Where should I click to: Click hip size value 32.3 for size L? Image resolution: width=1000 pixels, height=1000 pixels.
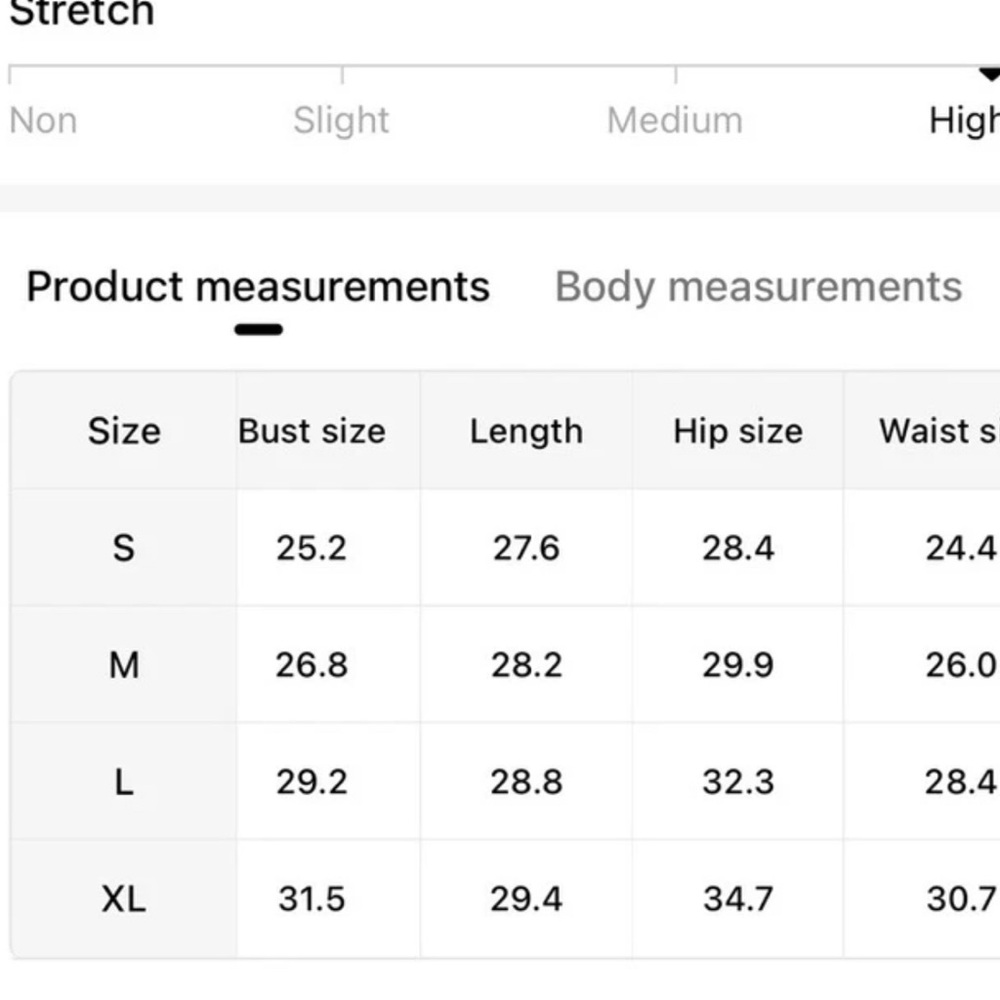(x=738, y=782)
